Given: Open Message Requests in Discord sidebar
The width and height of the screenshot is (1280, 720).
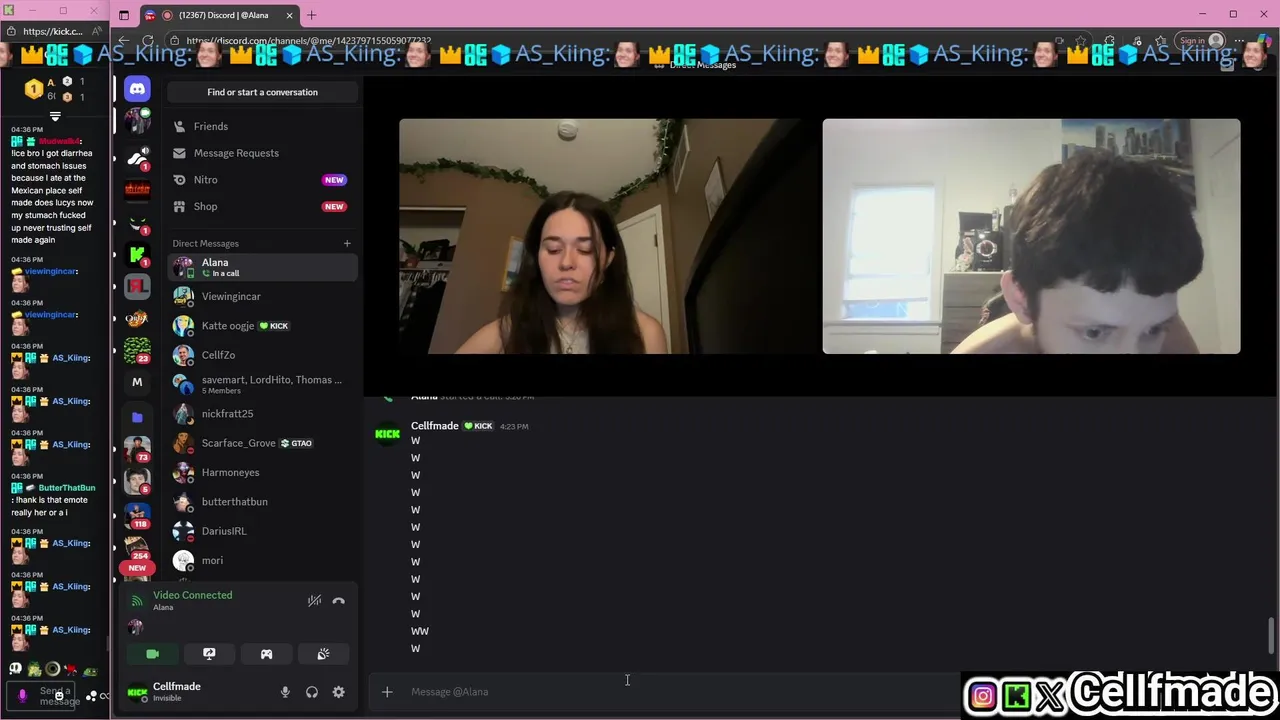Looking at the screenshot, I should tap(262, 153).
